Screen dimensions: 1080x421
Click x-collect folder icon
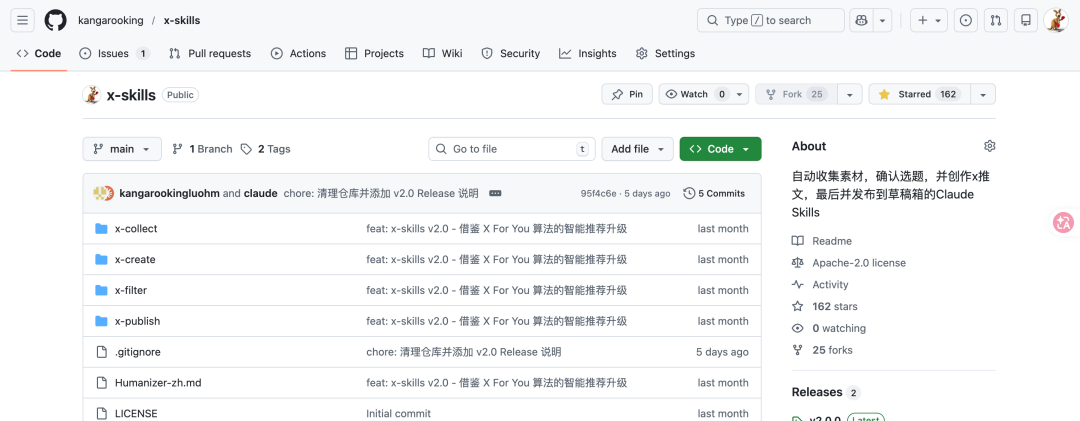102,229
